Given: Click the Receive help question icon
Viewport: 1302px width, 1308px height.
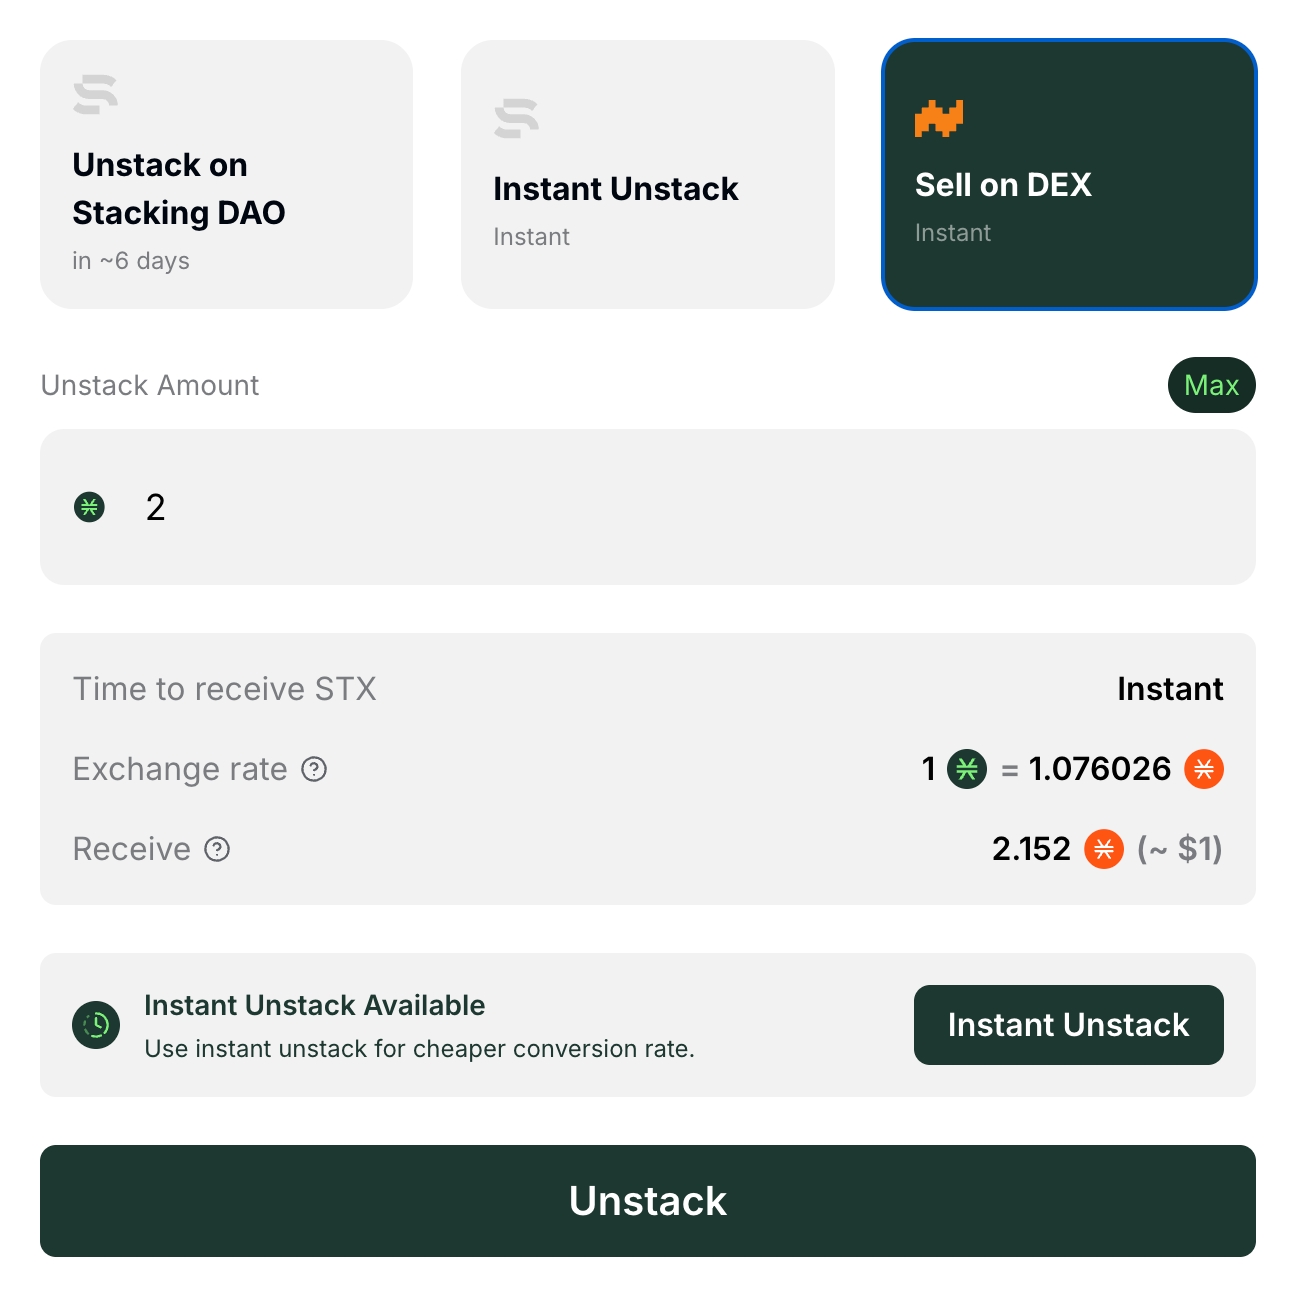Looking at the screenshot, I should pyautogui.click(x=217, y=849).
